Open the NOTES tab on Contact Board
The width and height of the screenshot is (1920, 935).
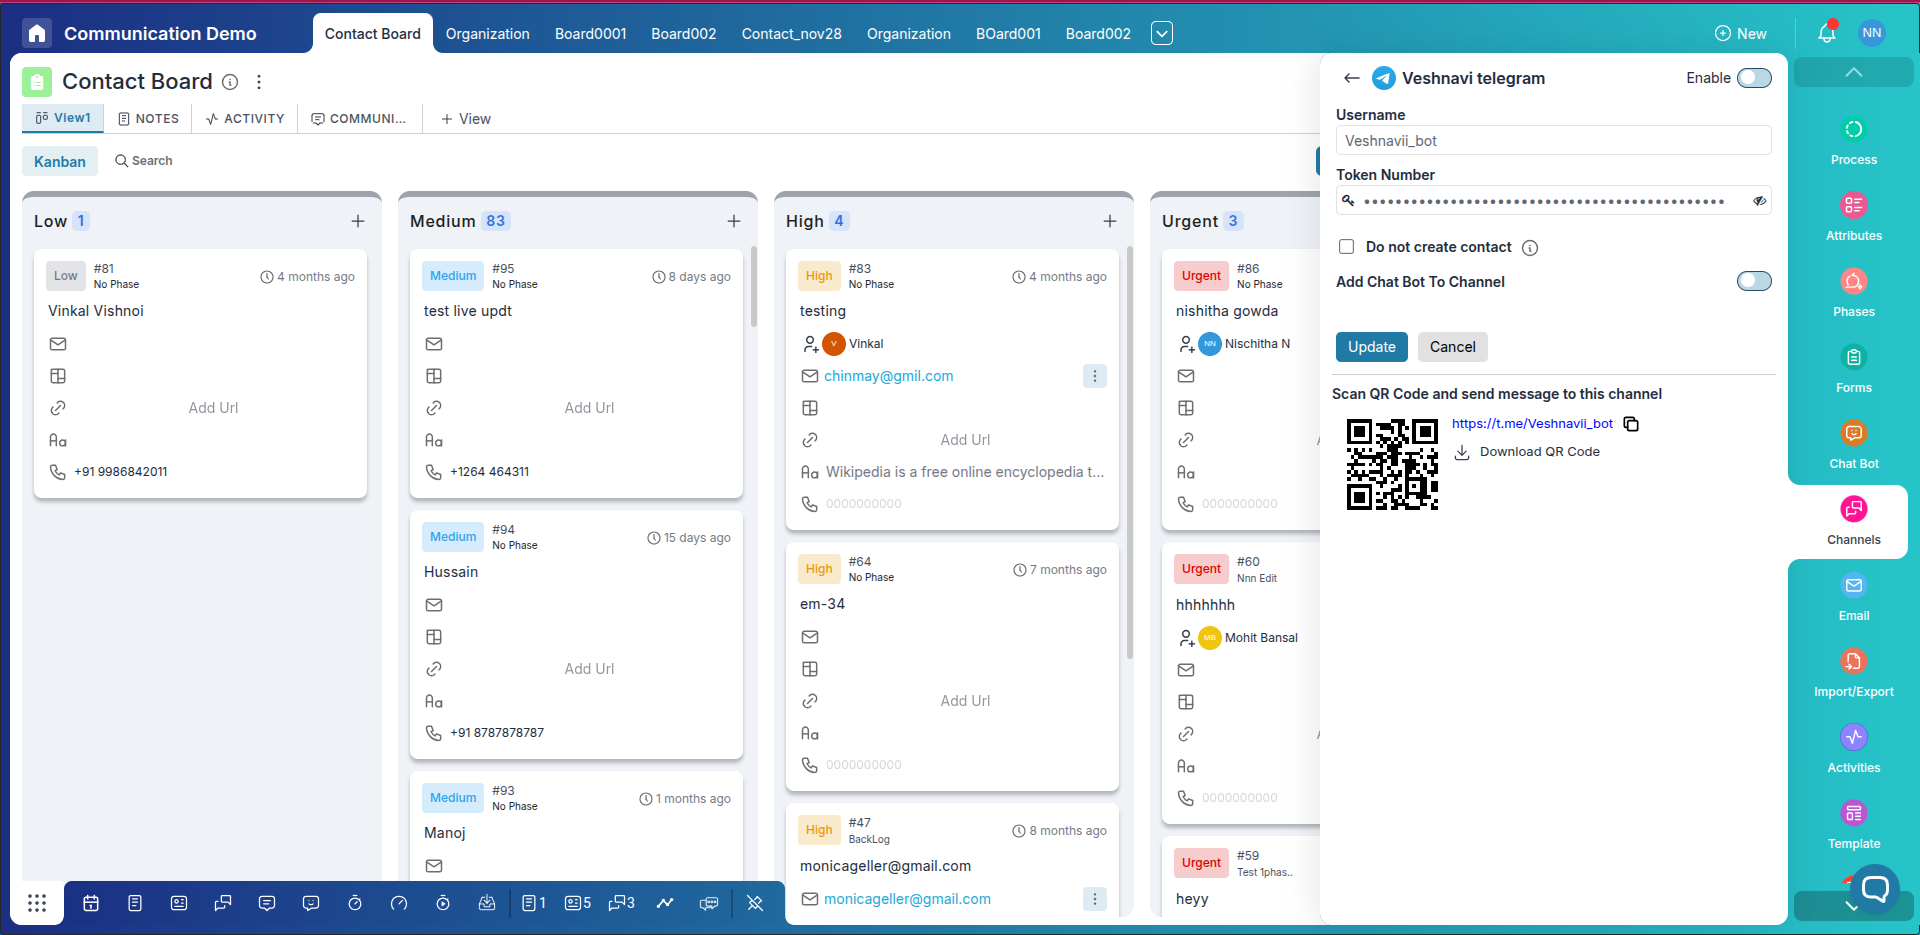148,118
